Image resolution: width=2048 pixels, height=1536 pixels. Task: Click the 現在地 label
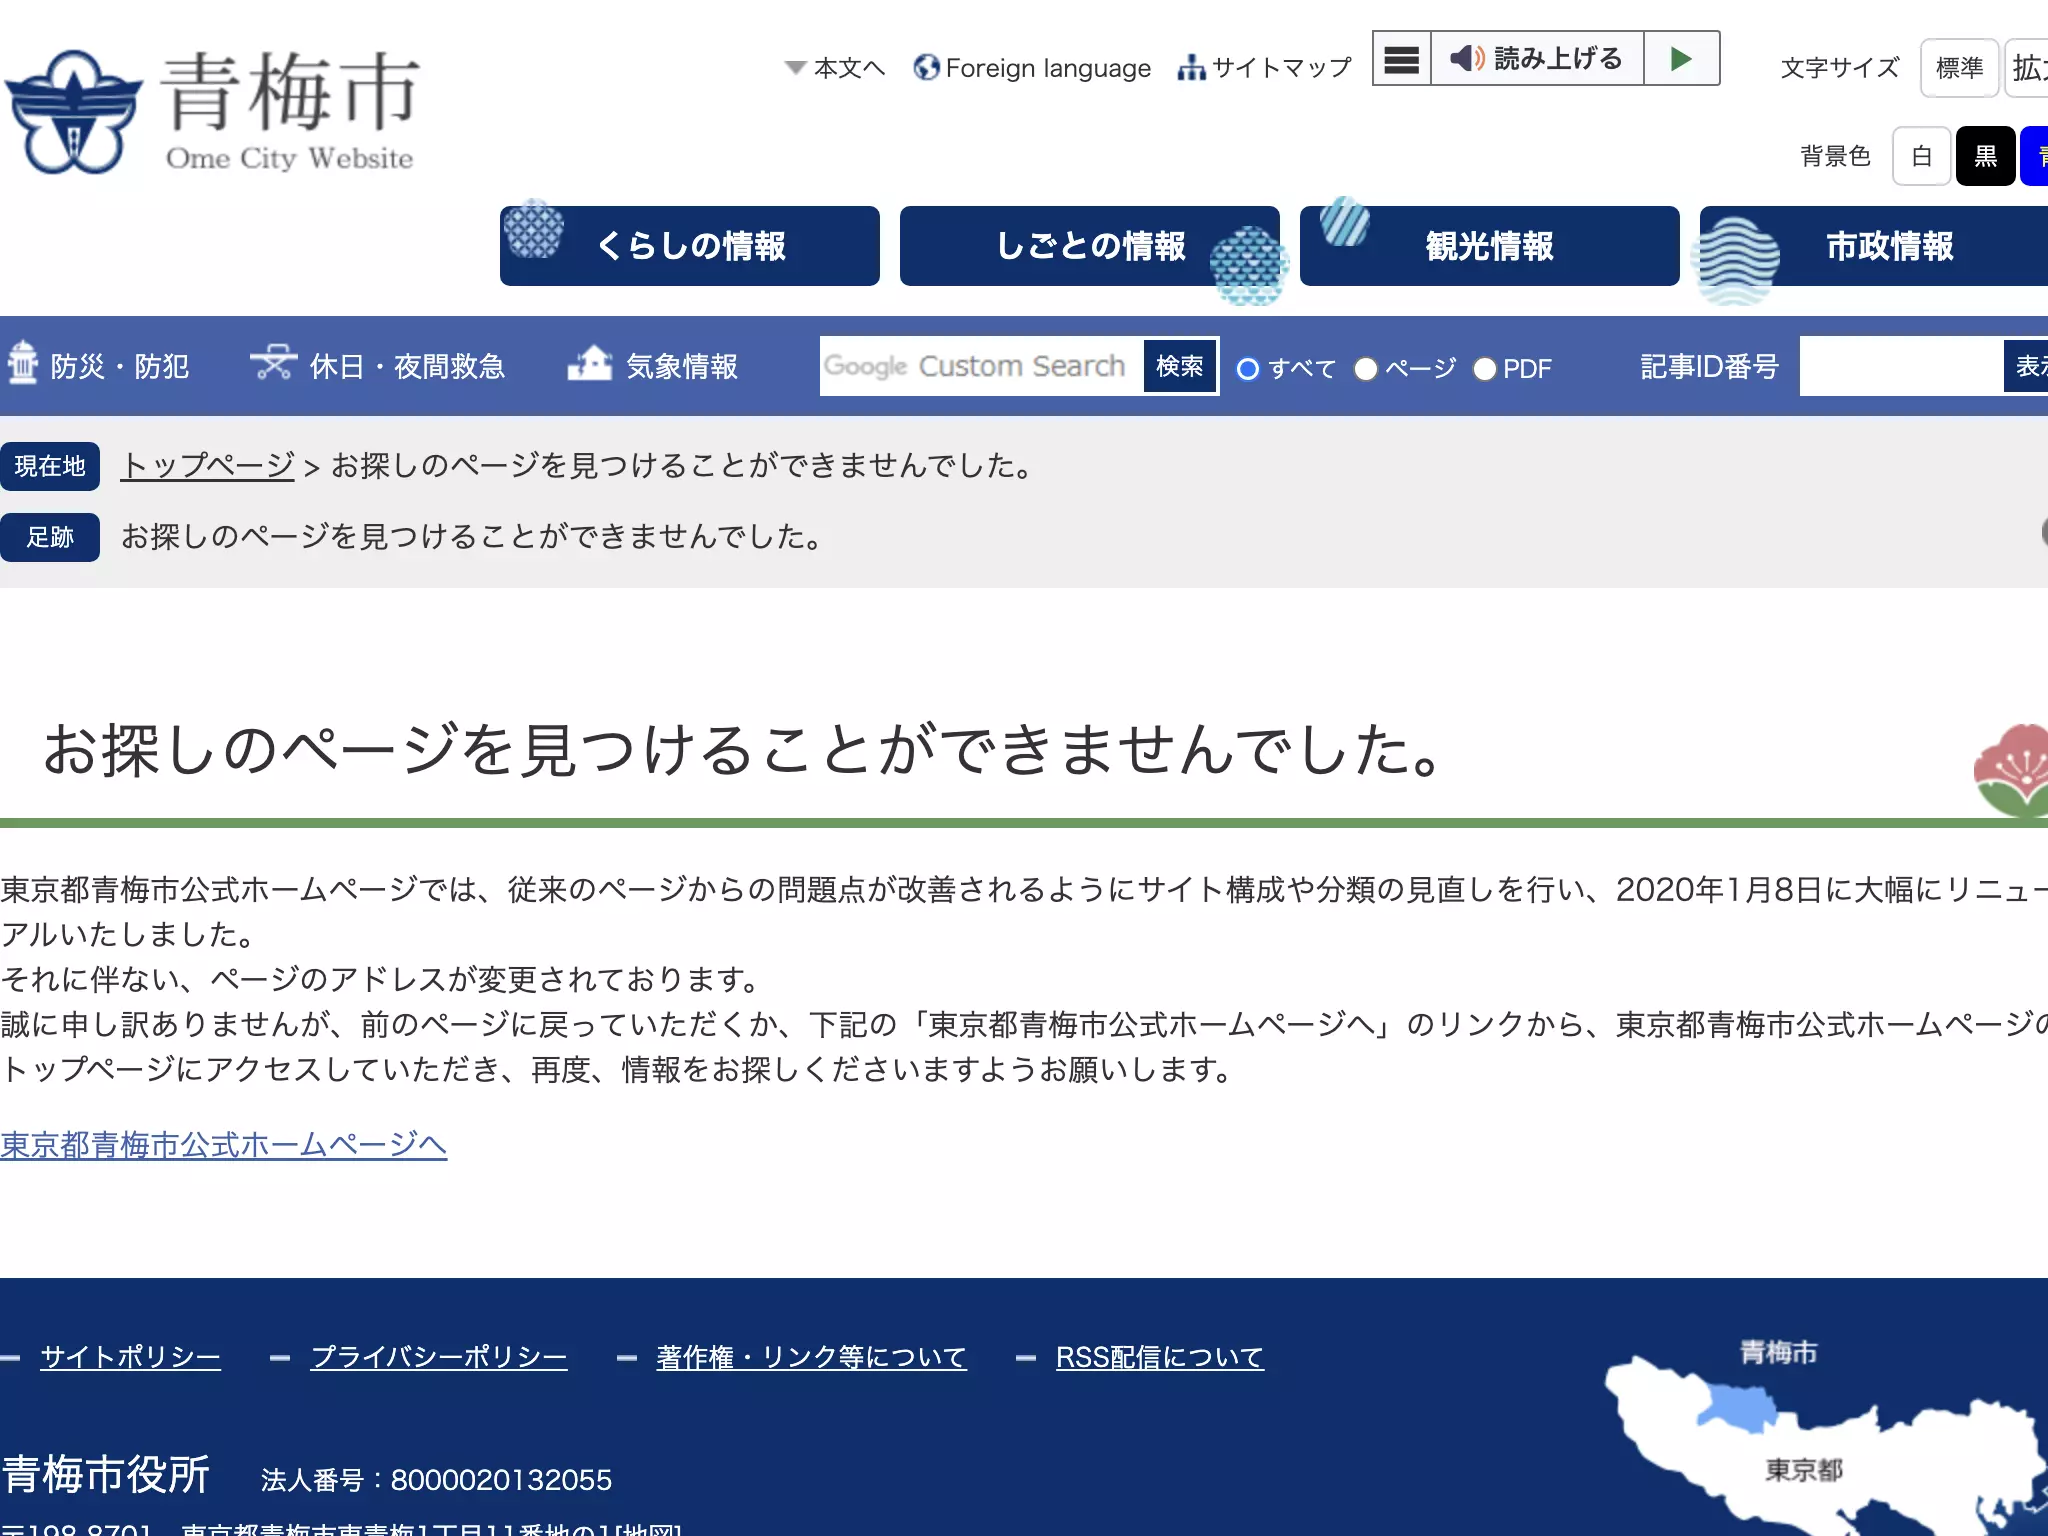50,466
